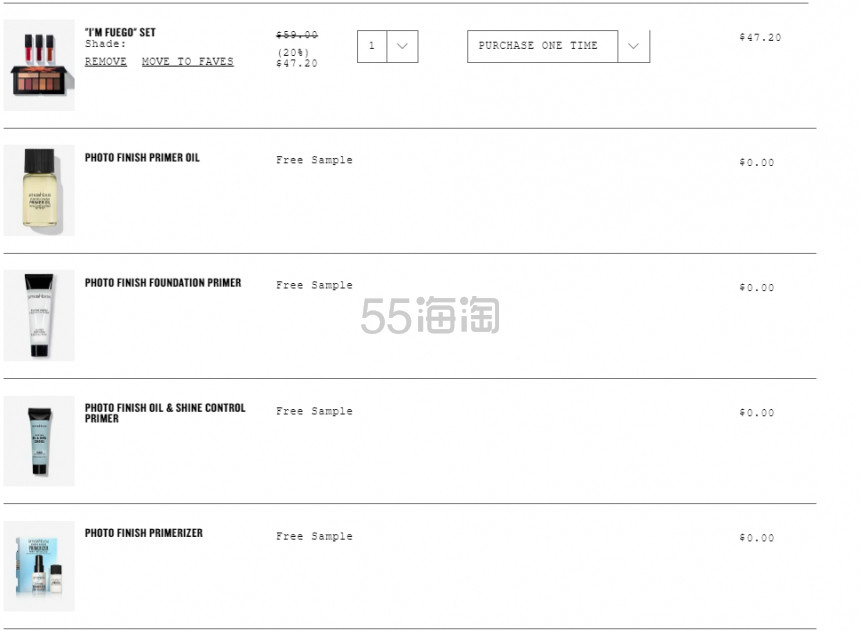Remove the I'm Fuego Set from the cart
Screen dimensions: 860x631
(x=106, y=61)
